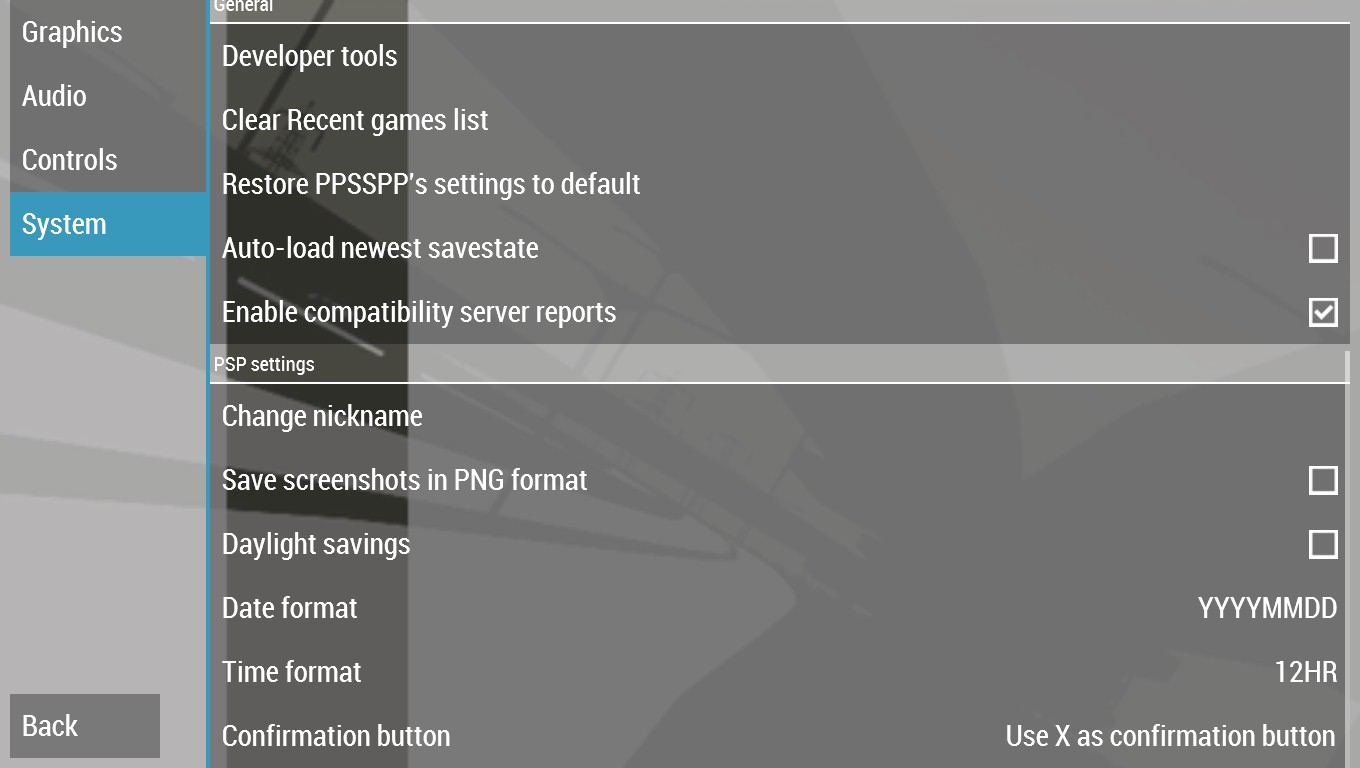
Task: Open the Date format YYYYMMDD selector
Action: [x=1266, y=608]
